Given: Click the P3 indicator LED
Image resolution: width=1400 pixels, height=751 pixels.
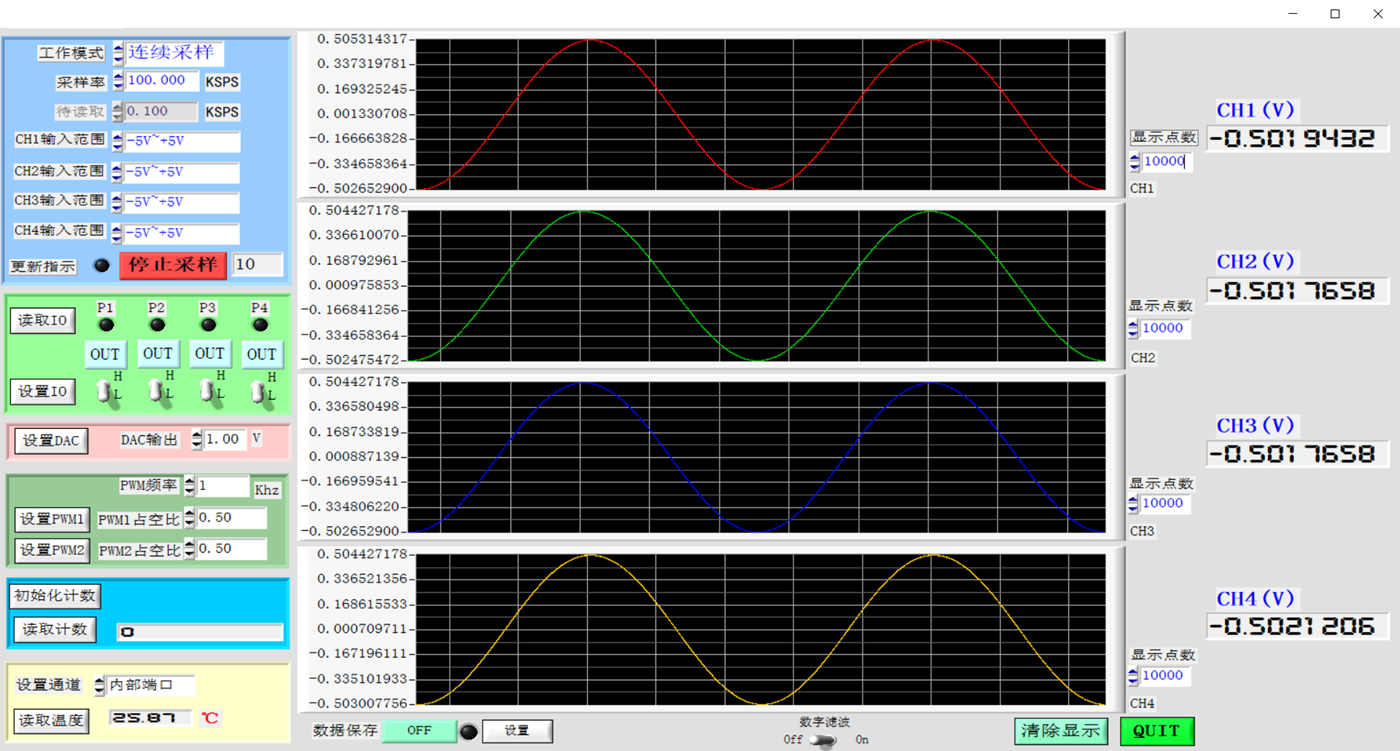Looking at the screenshot, I should point(208,325).
